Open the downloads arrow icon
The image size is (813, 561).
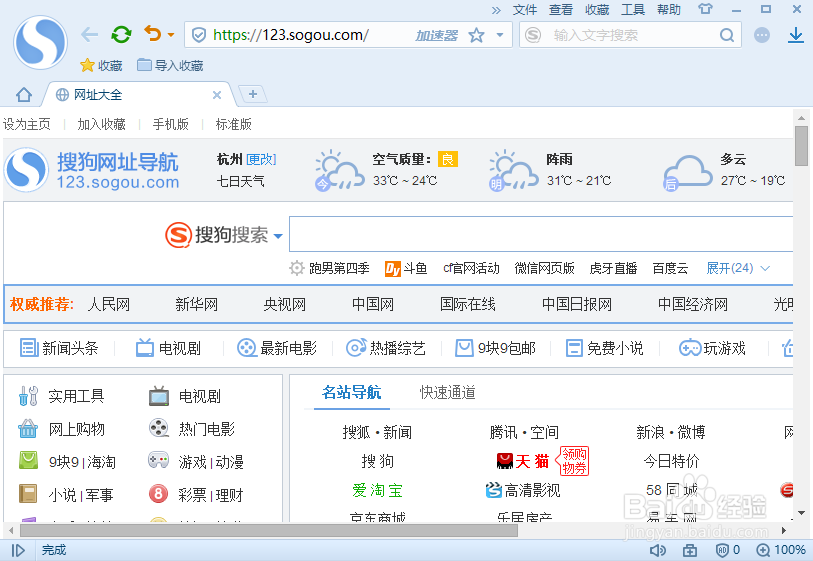796,35
